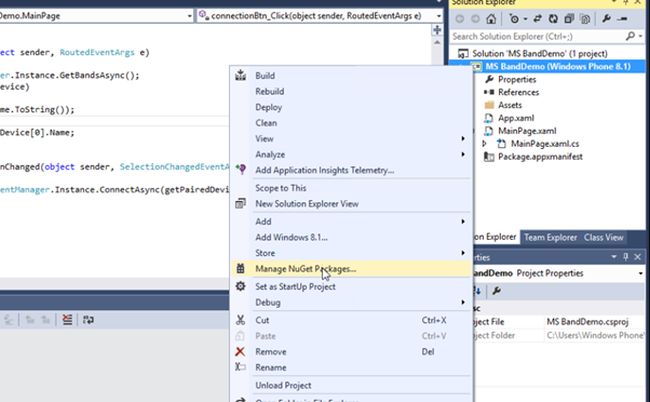Choose New Solution Explorer View

(352, 203)
